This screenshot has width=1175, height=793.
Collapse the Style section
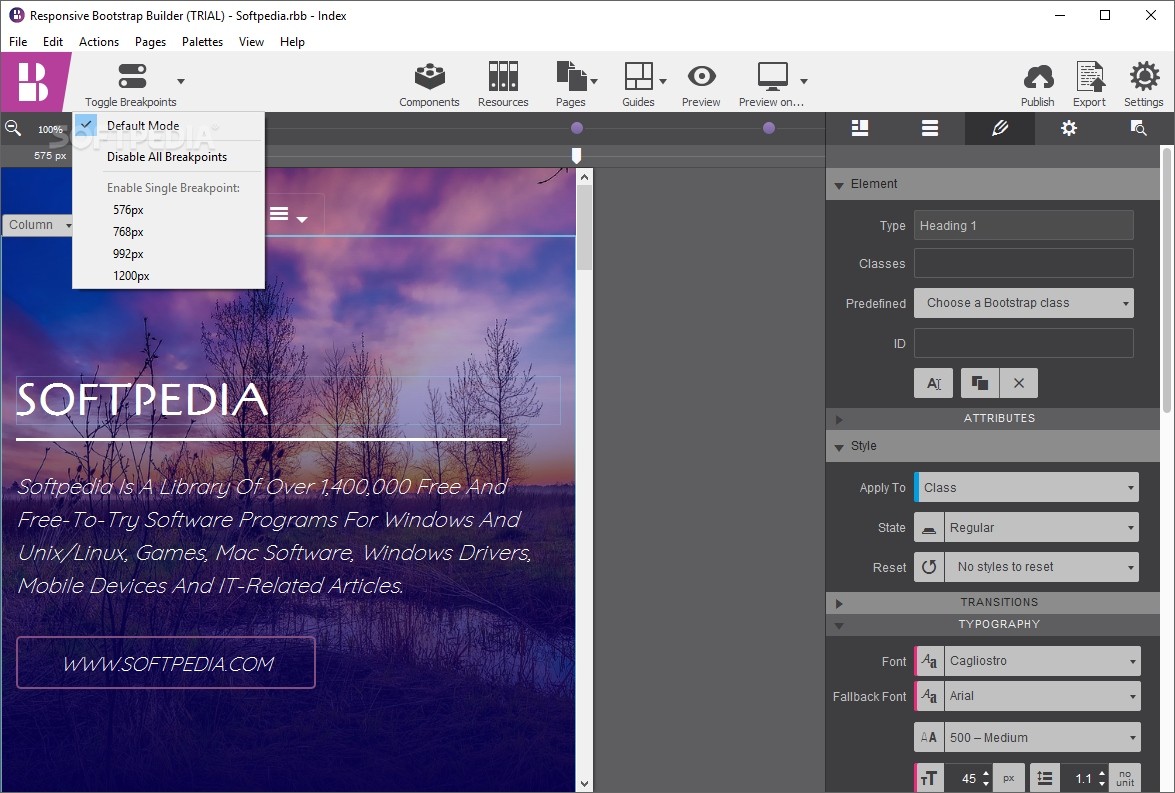coord(839,447)
